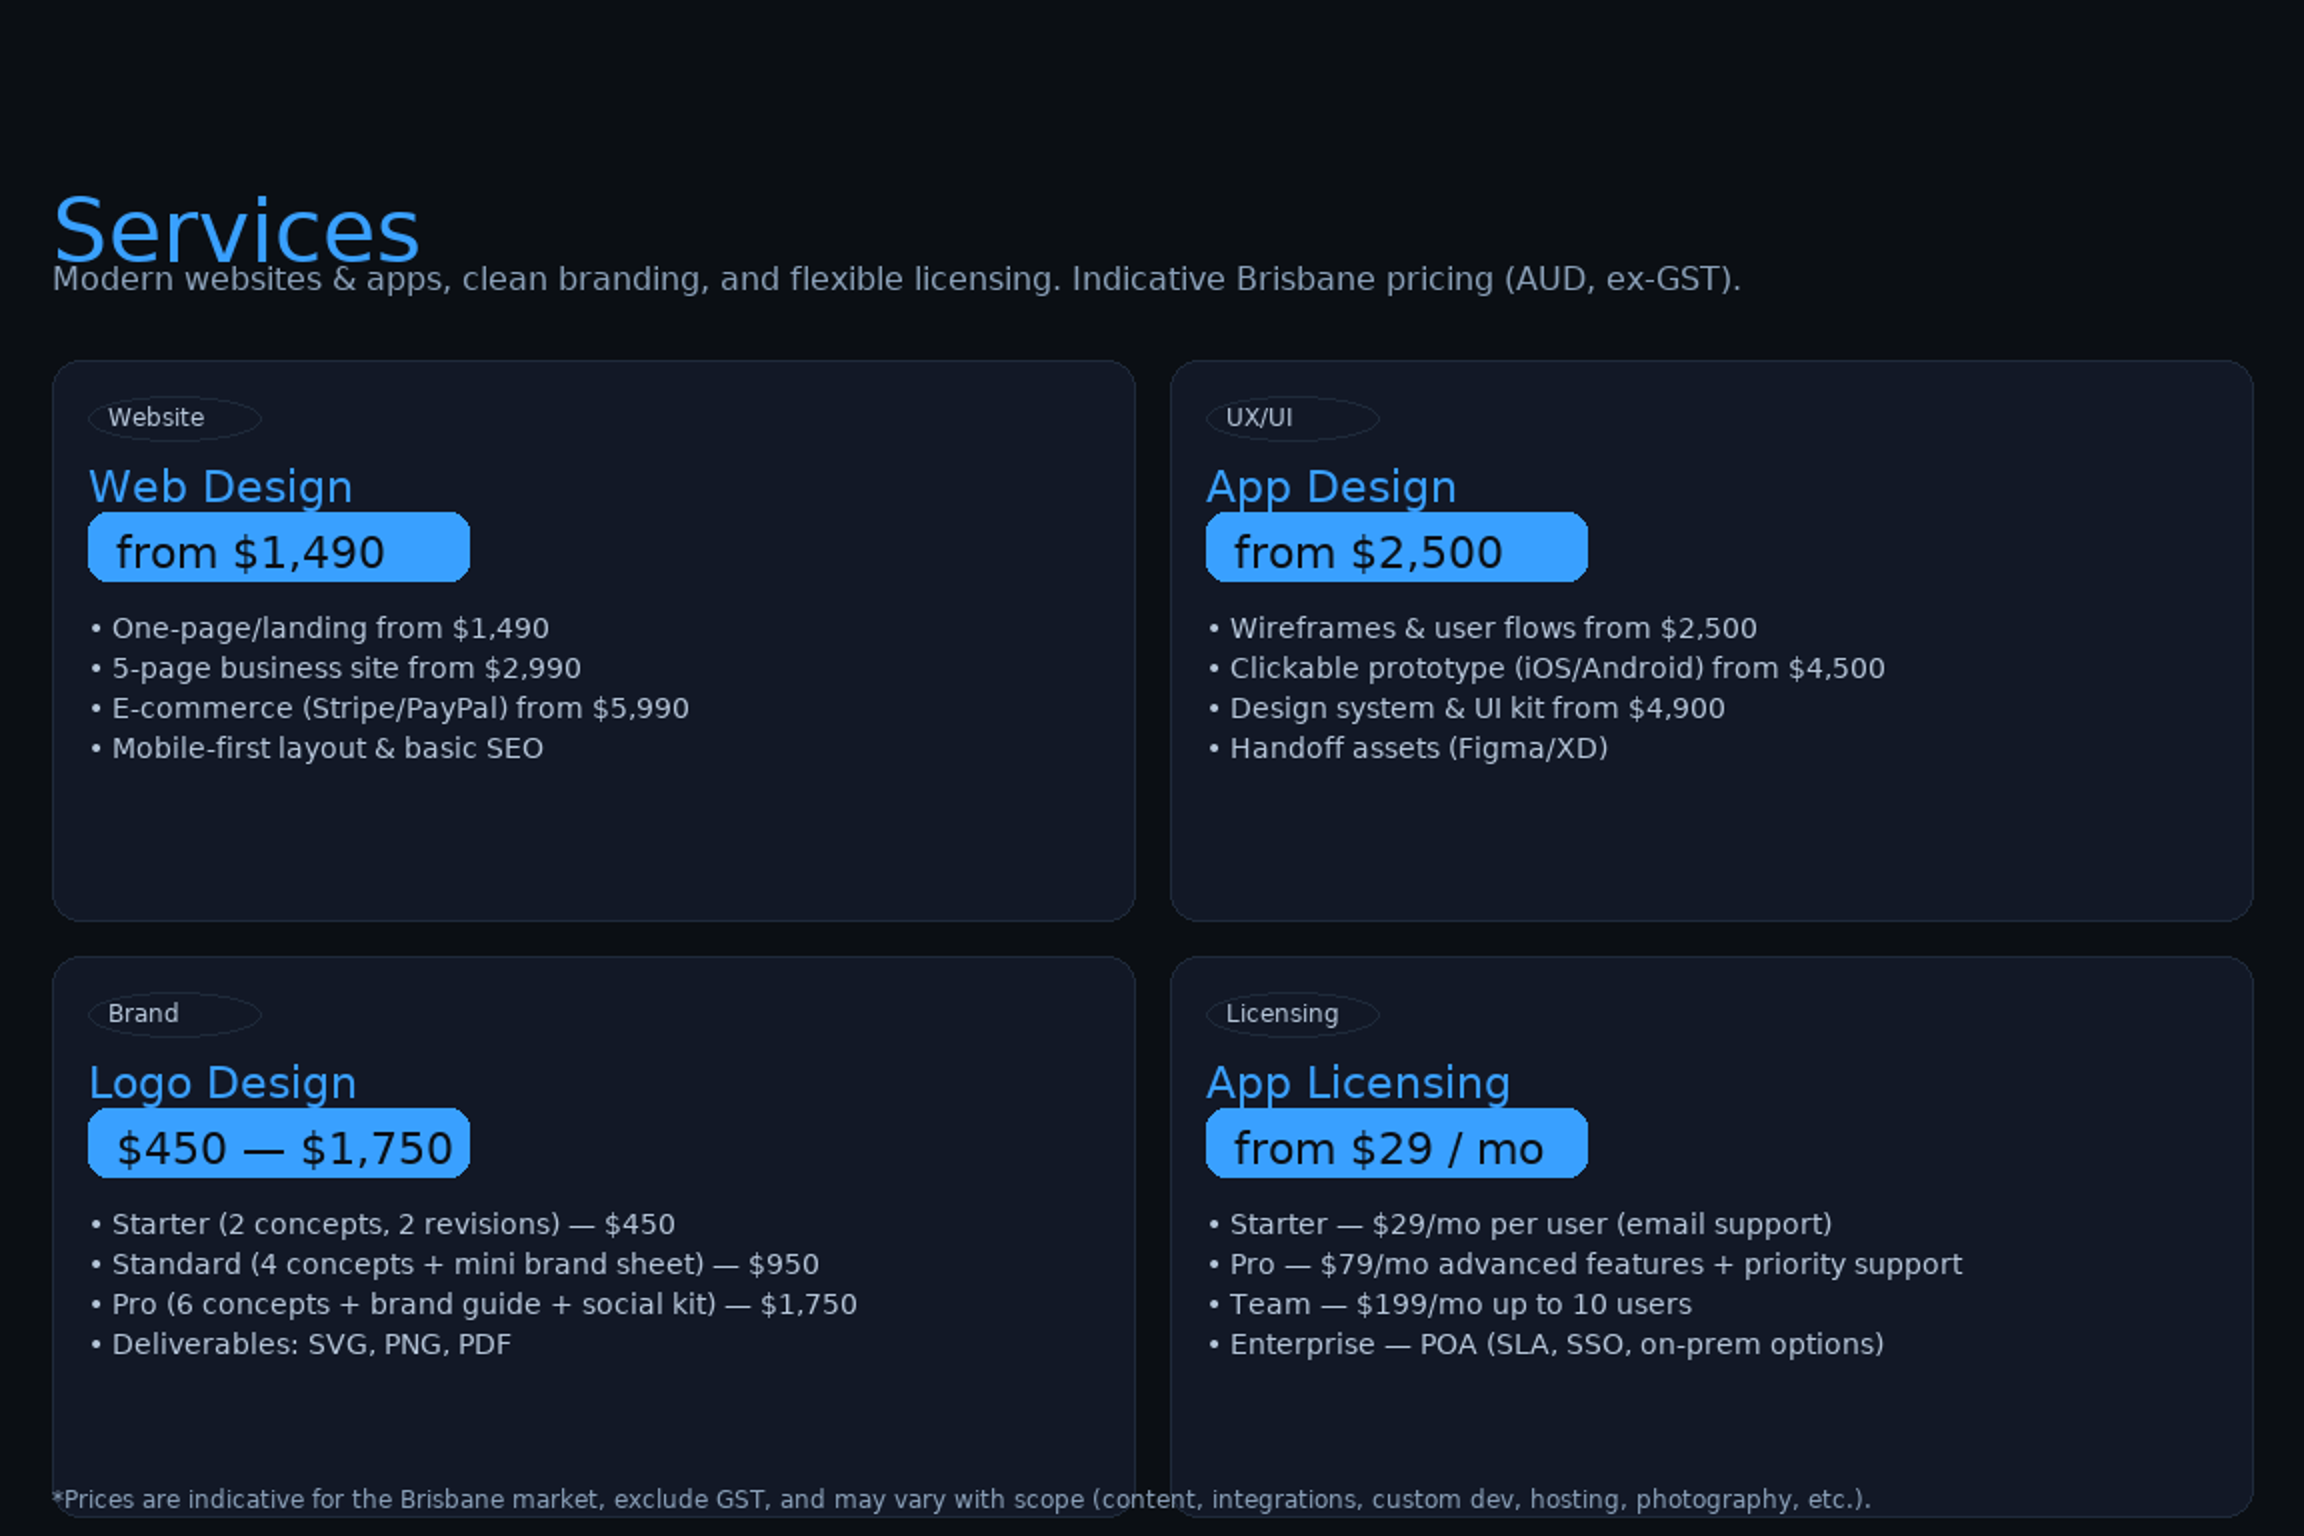Select the Brand category tag
The image size is (2304, 1536).
coord(174,1014)
